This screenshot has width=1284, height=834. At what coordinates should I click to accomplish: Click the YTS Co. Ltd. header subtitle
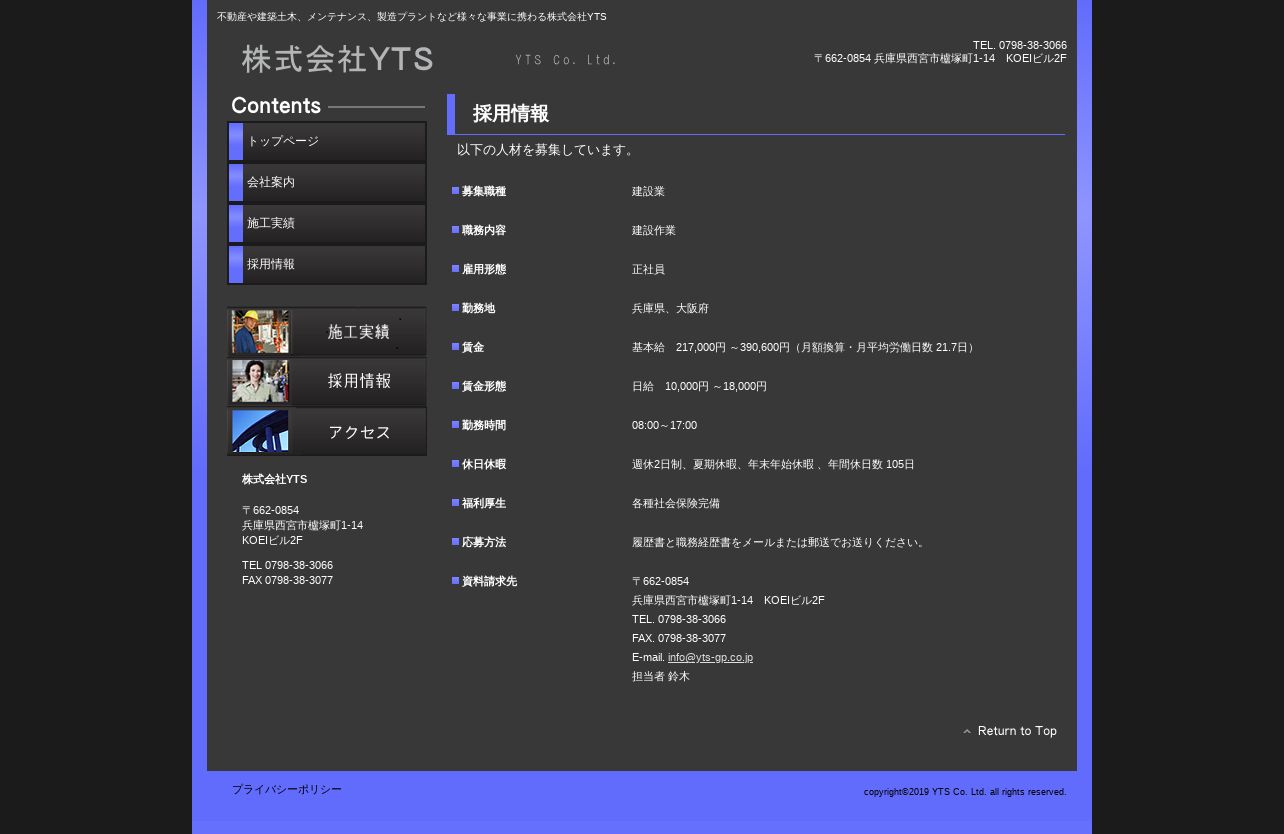[566, 60]
